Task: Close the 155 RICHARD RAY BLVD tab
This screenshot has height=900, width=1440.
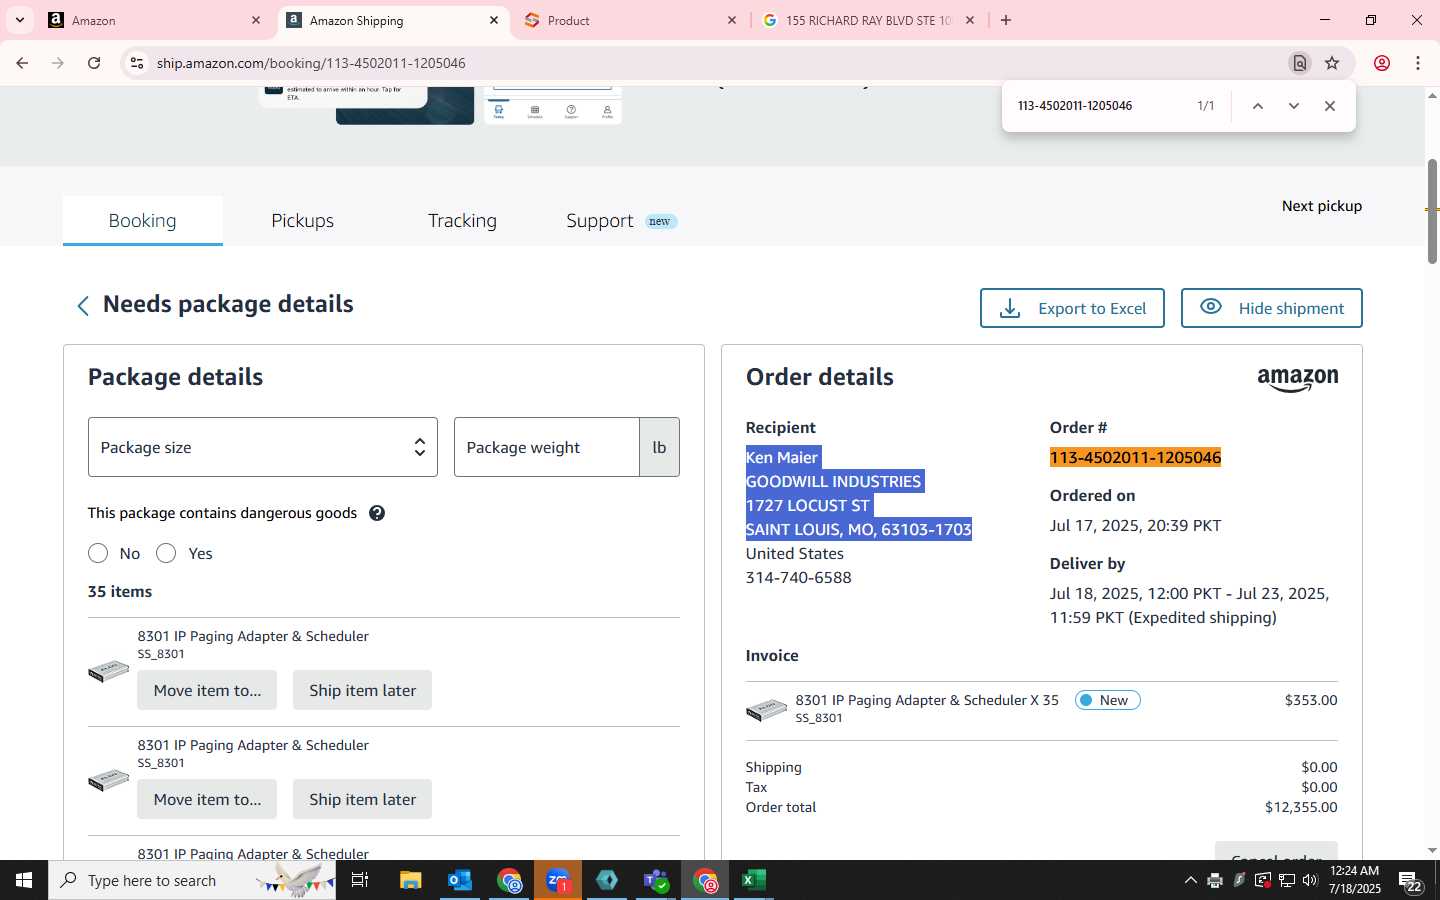Action: 970,20
